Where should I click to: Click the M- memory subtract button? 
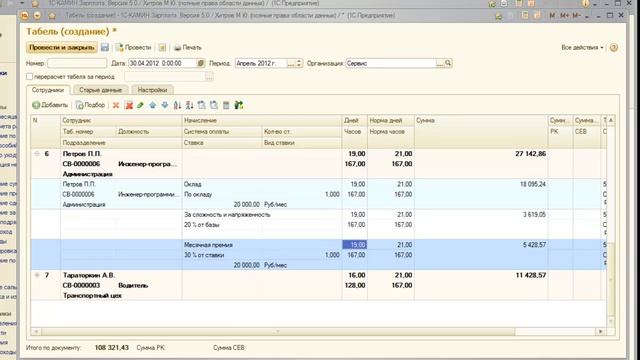click(x=576, y=16)
